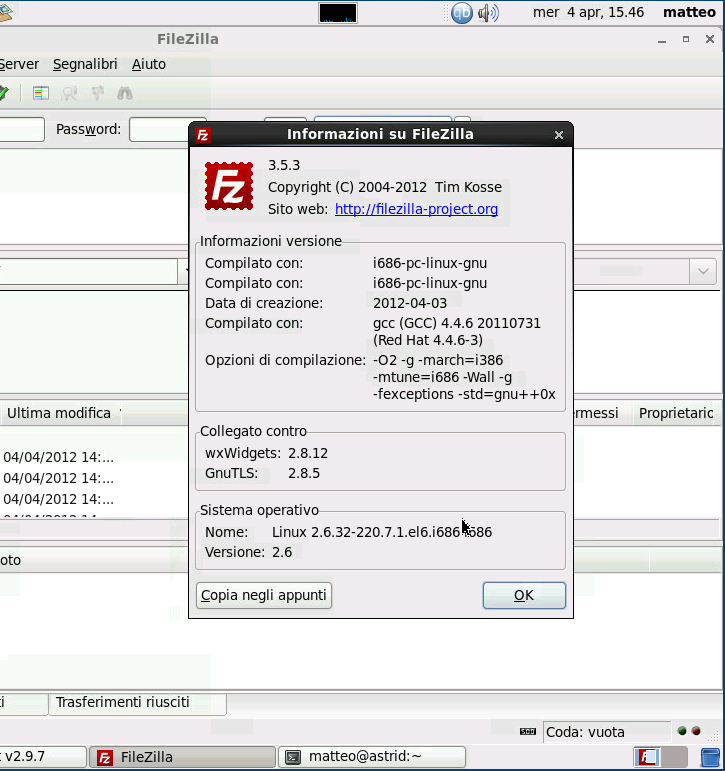Click the green checkmark toolbar icon
The width and height of the screenshot is (725, 771).
click(3, 93)
